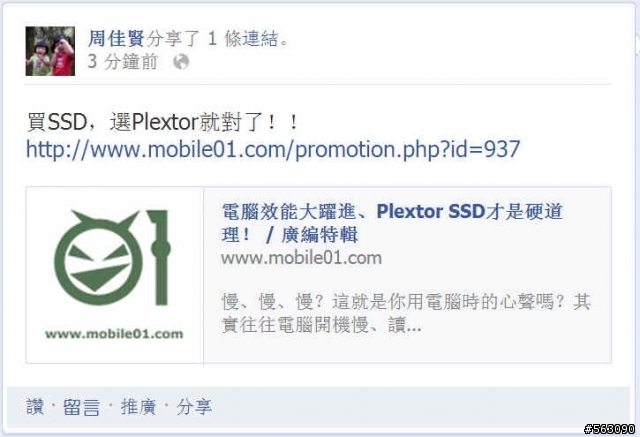This screenshot has height=437, width=640.
Task: Click the '分享了 1 條連結' header text
Action: [x=217, y=39]
